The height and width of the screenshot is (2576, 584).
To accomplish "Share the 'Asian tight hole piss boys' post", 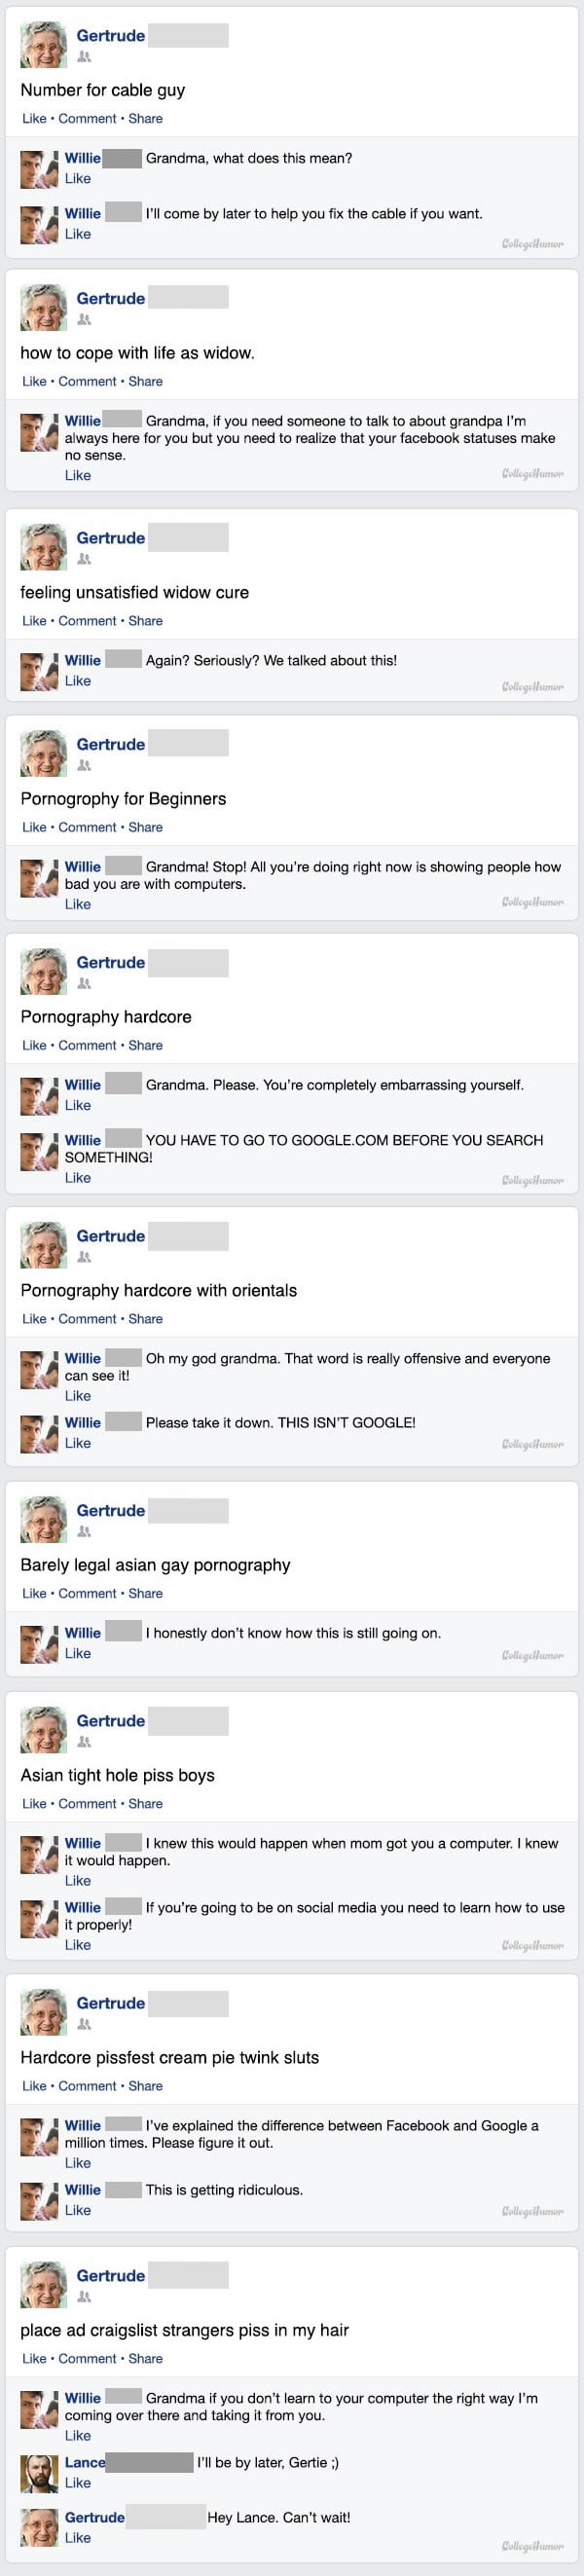I will point(145,1804).
